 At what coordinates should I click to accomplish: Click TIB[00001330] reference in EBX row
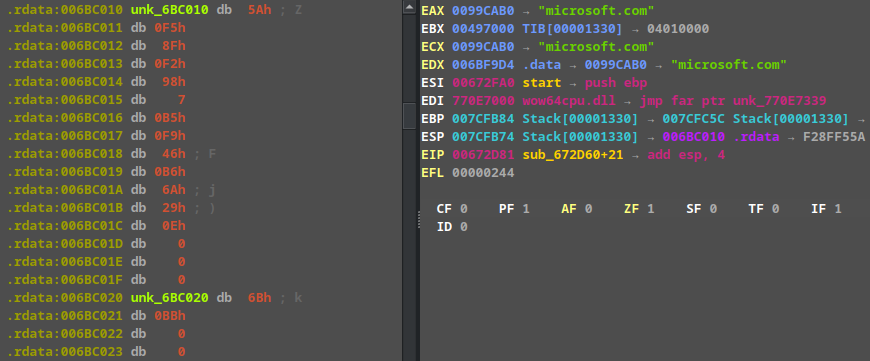[x=573, y=28]
